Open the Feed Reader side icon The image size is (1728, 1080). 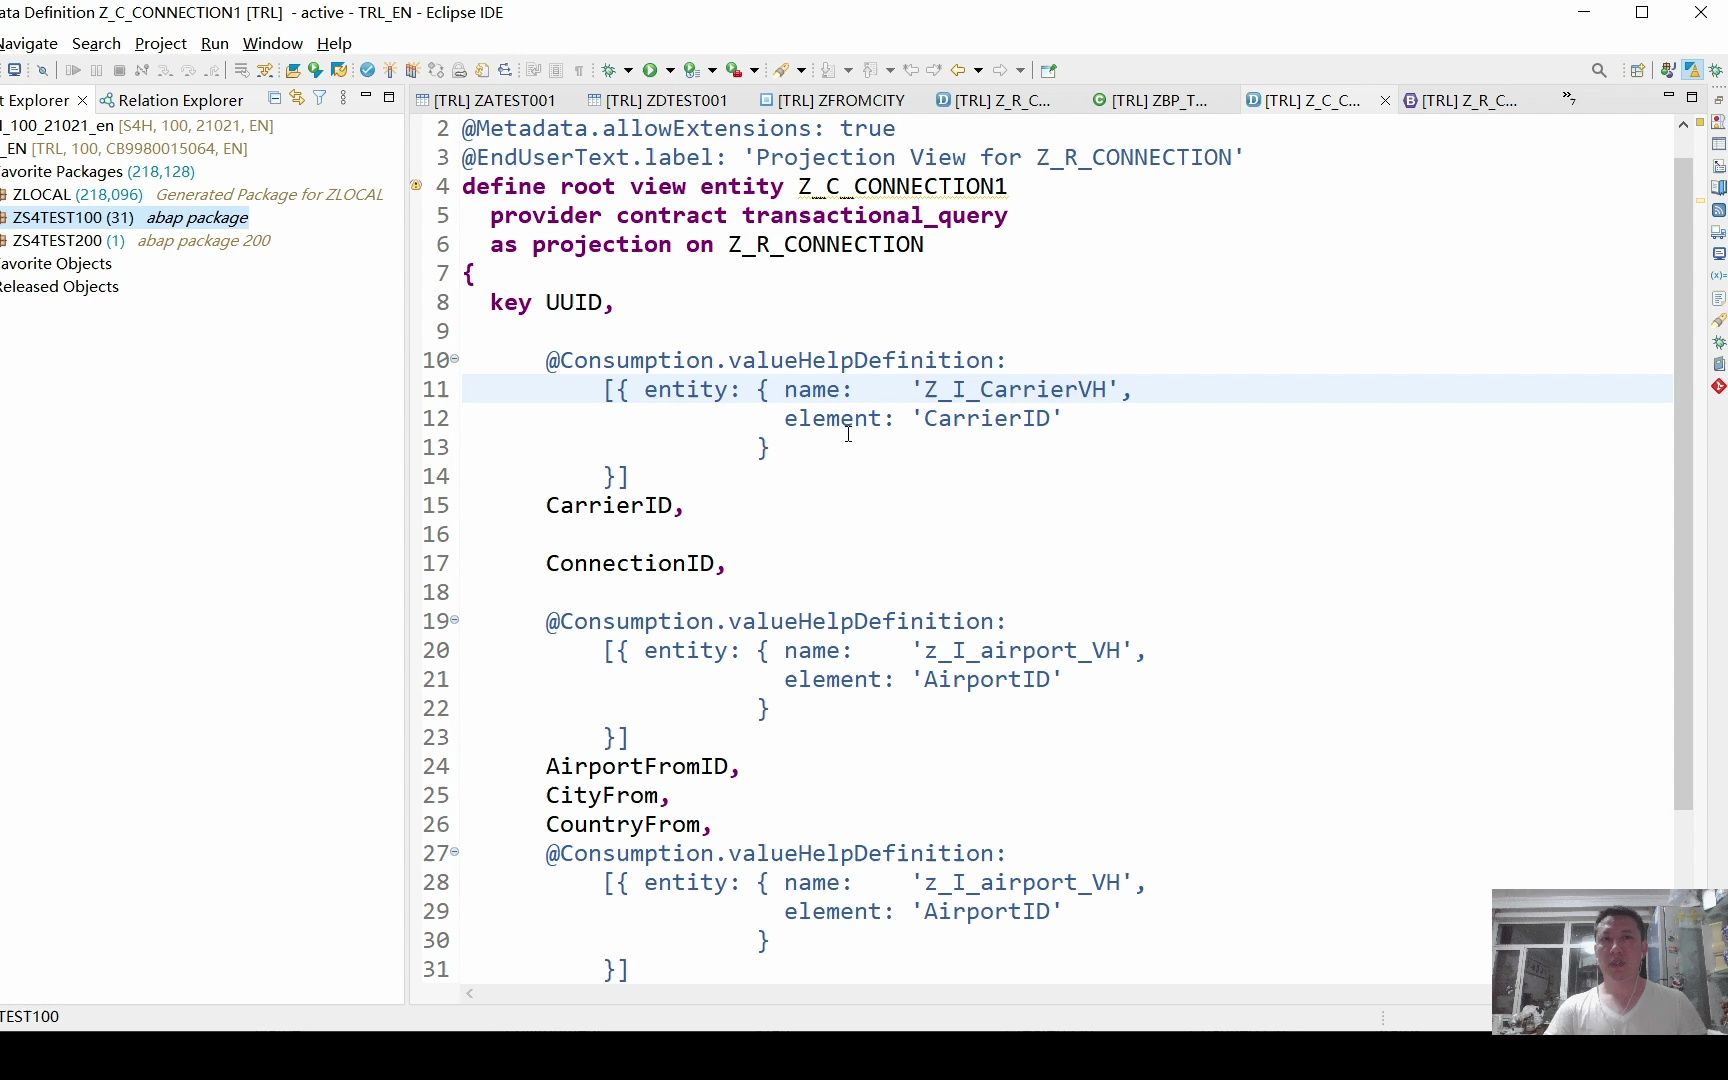coord(1719,210)
